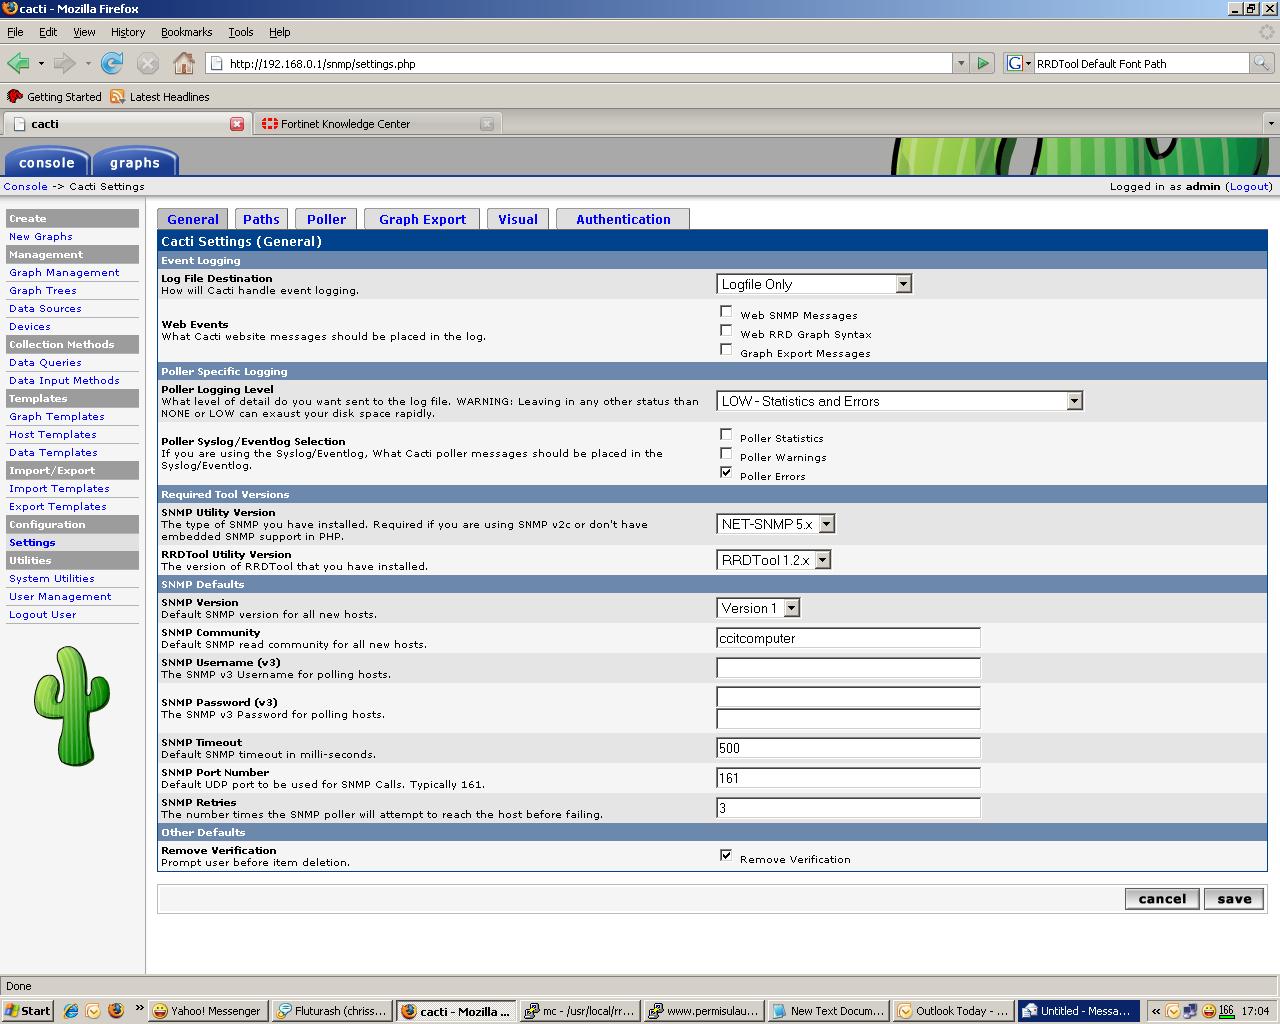Switch to the Poller settings tab
The height and width of the screenshot is (1024, 1280).
pyautogui.click(x=326, y=219)
